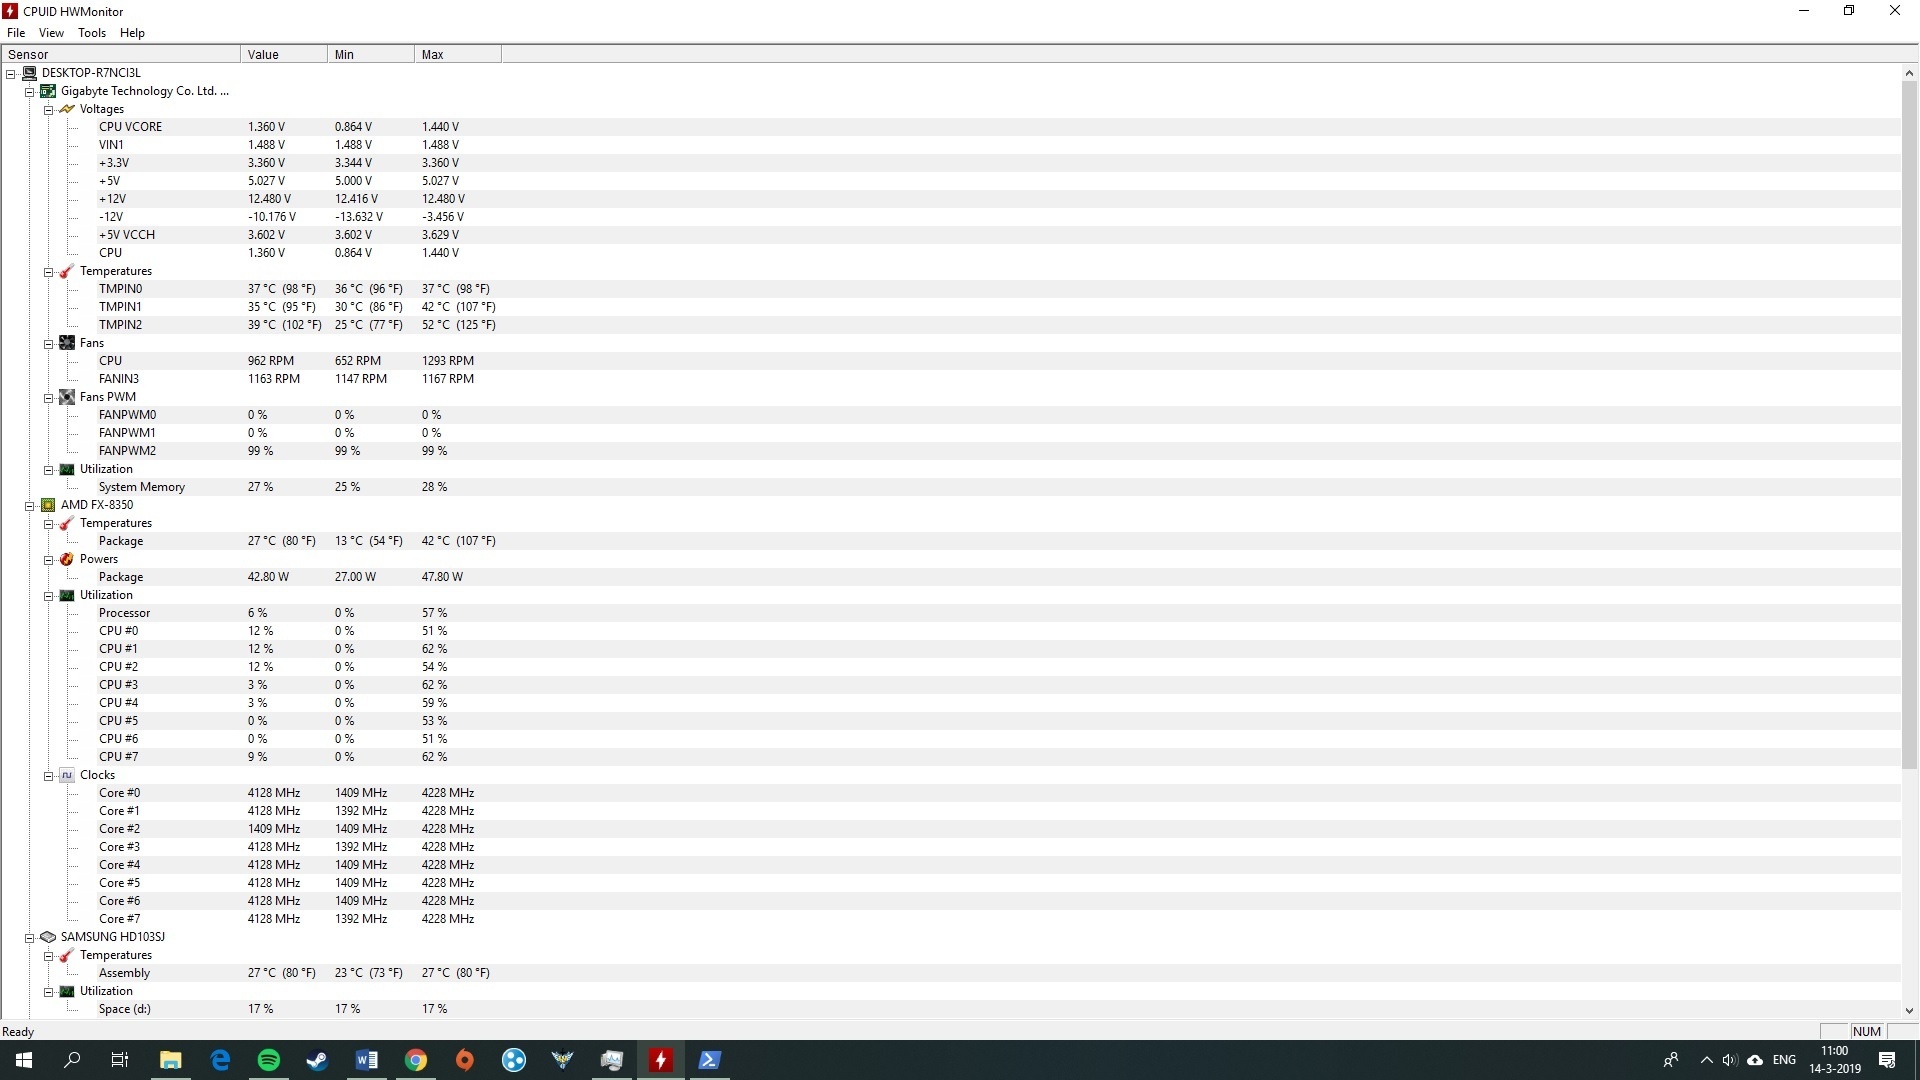The height and width of the screenshot is (1080, 1920).
Task: Click the Fans PWM fan icon
Action: [67, 397]
